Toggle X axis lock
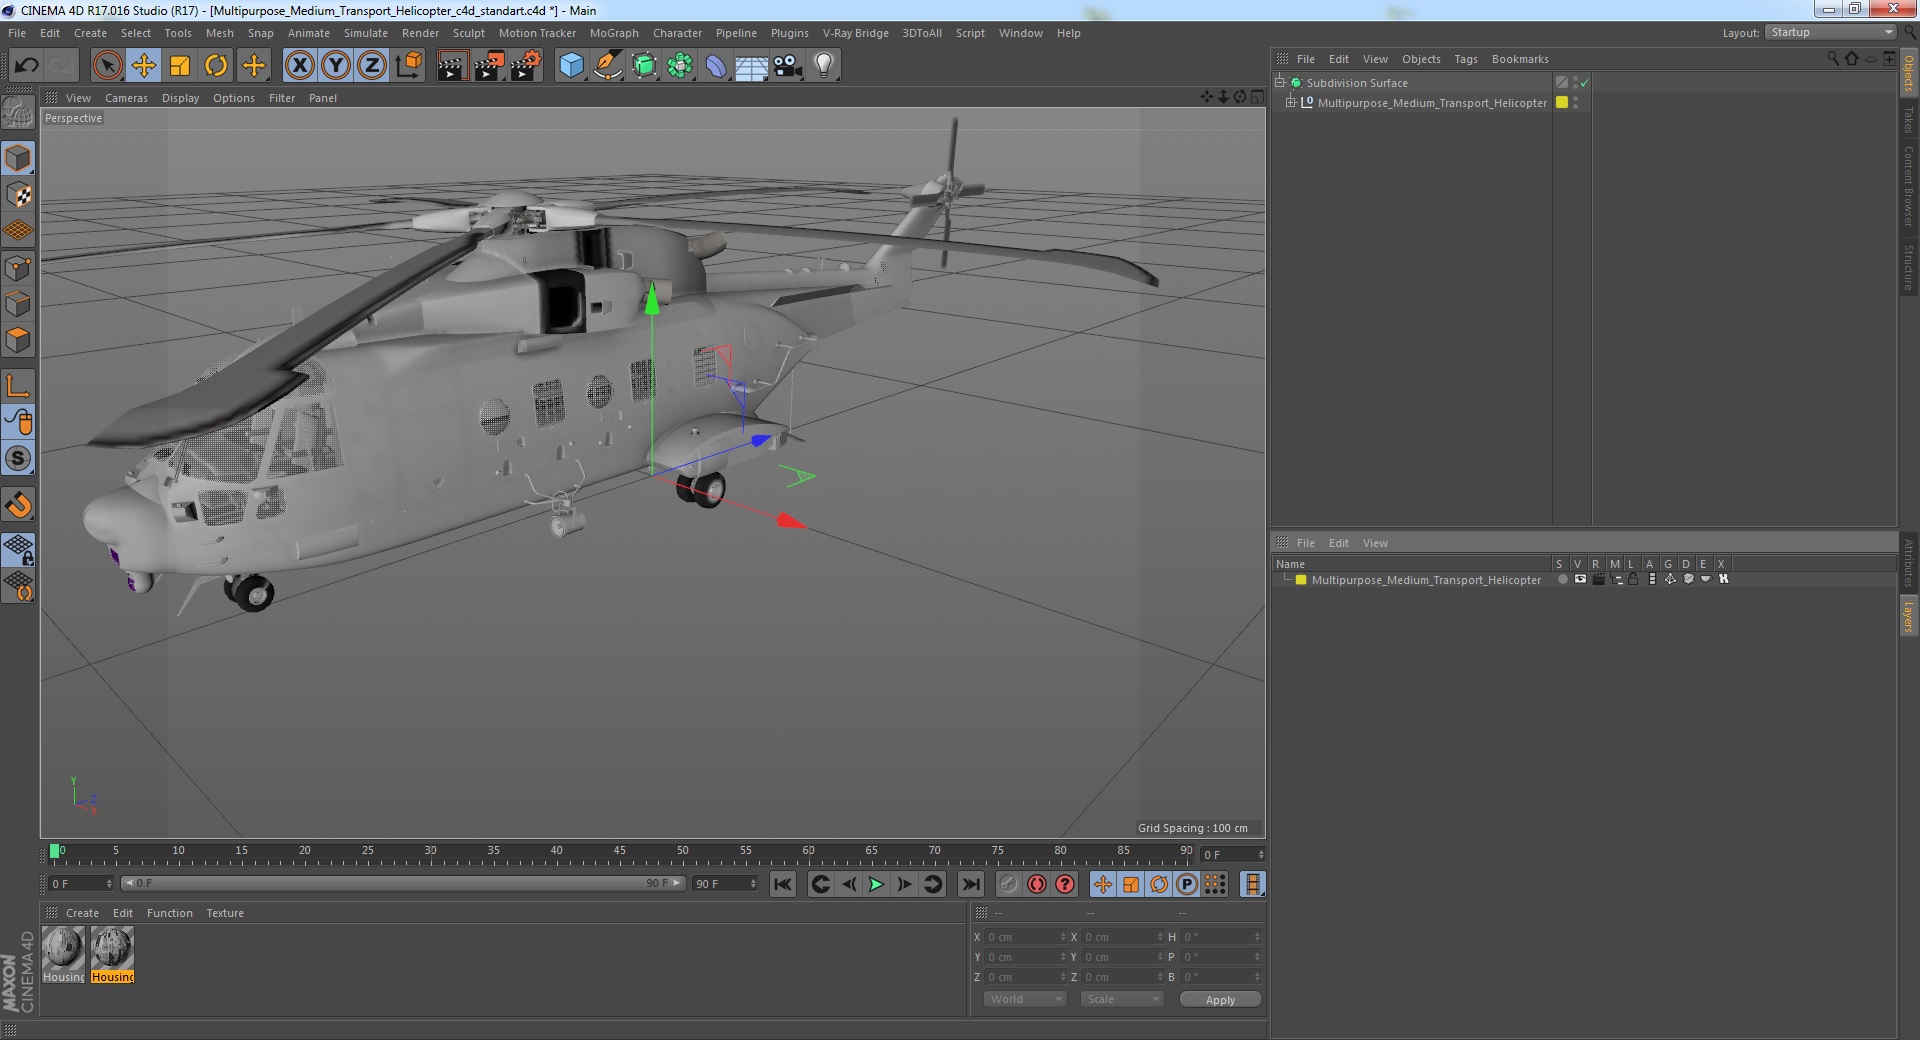The width and height of the screenshot is (1920, 1040). click(x=299, y=66)
